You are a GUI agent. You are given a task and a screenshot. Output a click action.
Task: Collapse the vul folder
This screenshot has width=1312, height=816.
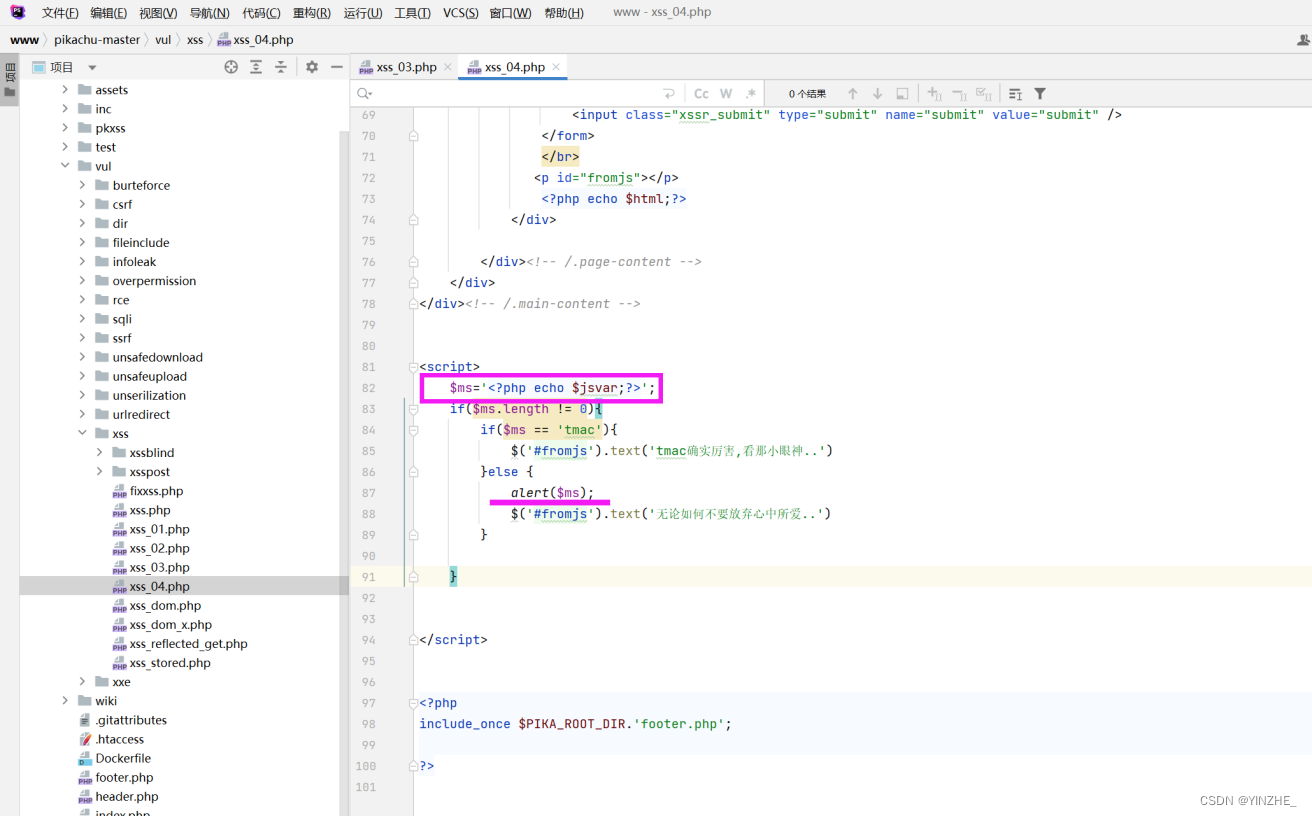coord(65,166)
